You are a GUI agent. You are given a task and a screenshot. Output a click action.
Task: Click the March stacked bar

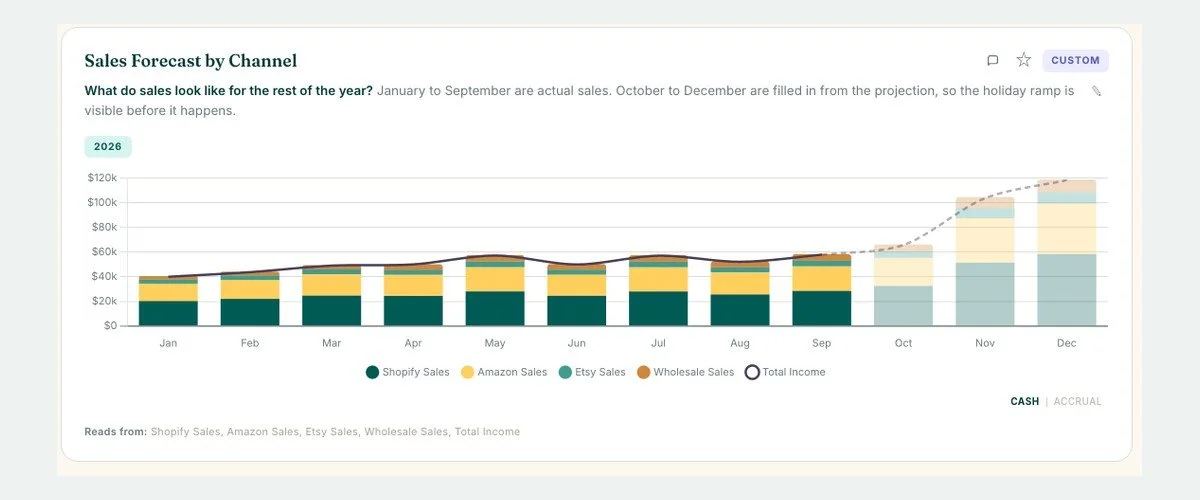[332, 296]
